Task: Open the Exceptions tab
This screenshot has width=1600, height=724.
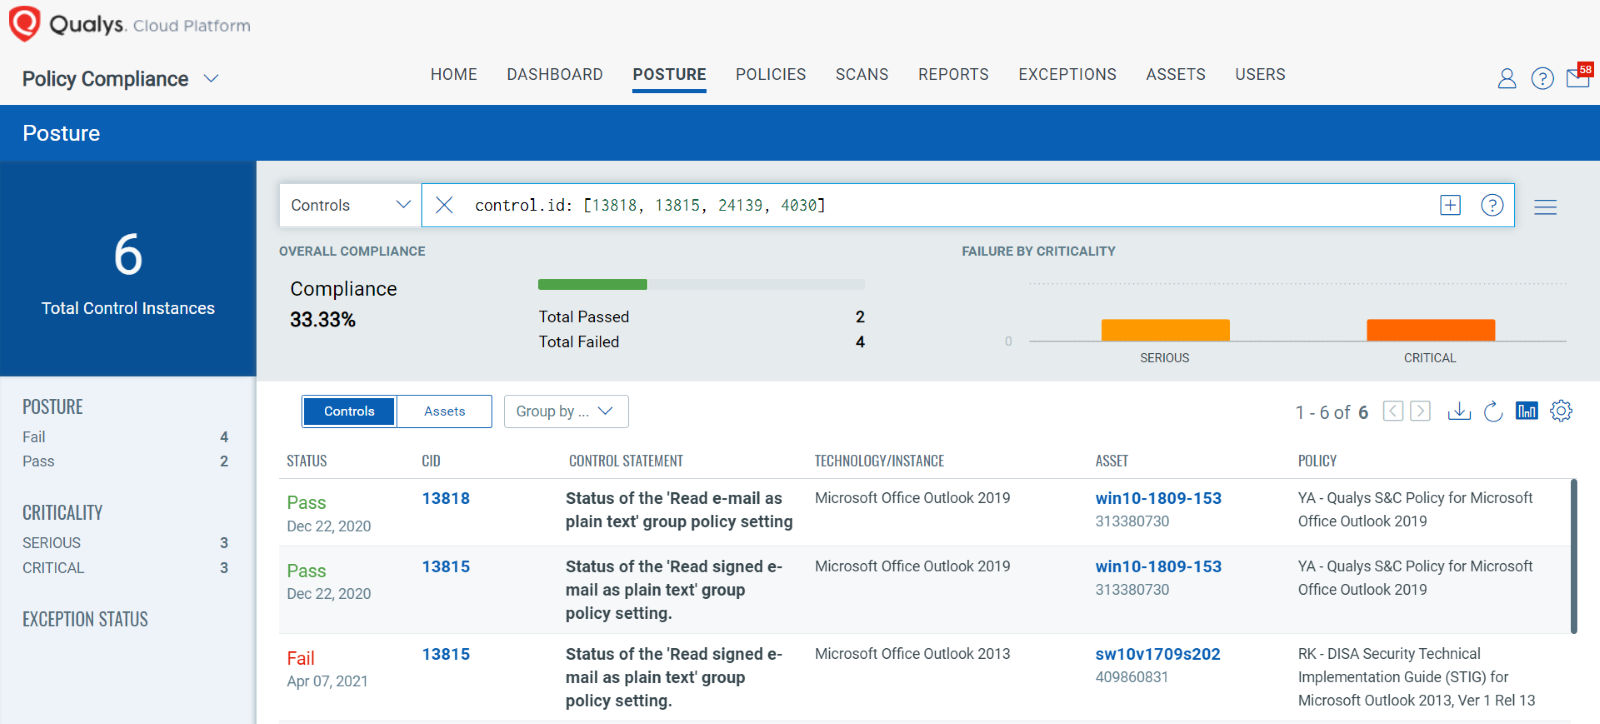Action: (1067, 75)
